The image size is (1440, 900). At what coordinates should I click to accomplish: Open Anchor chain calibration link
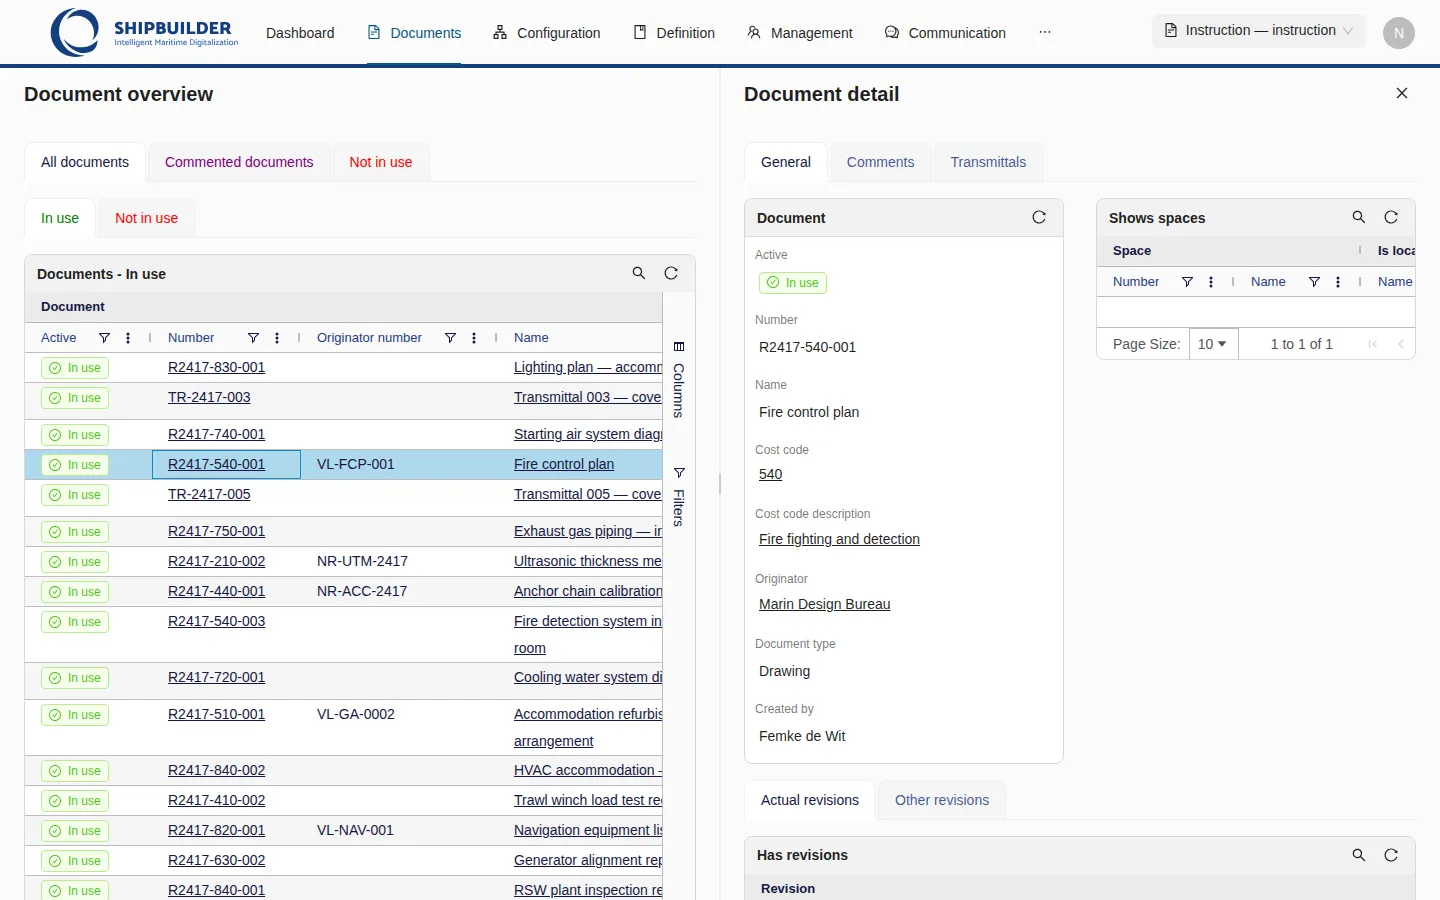(x=588, y=591)
